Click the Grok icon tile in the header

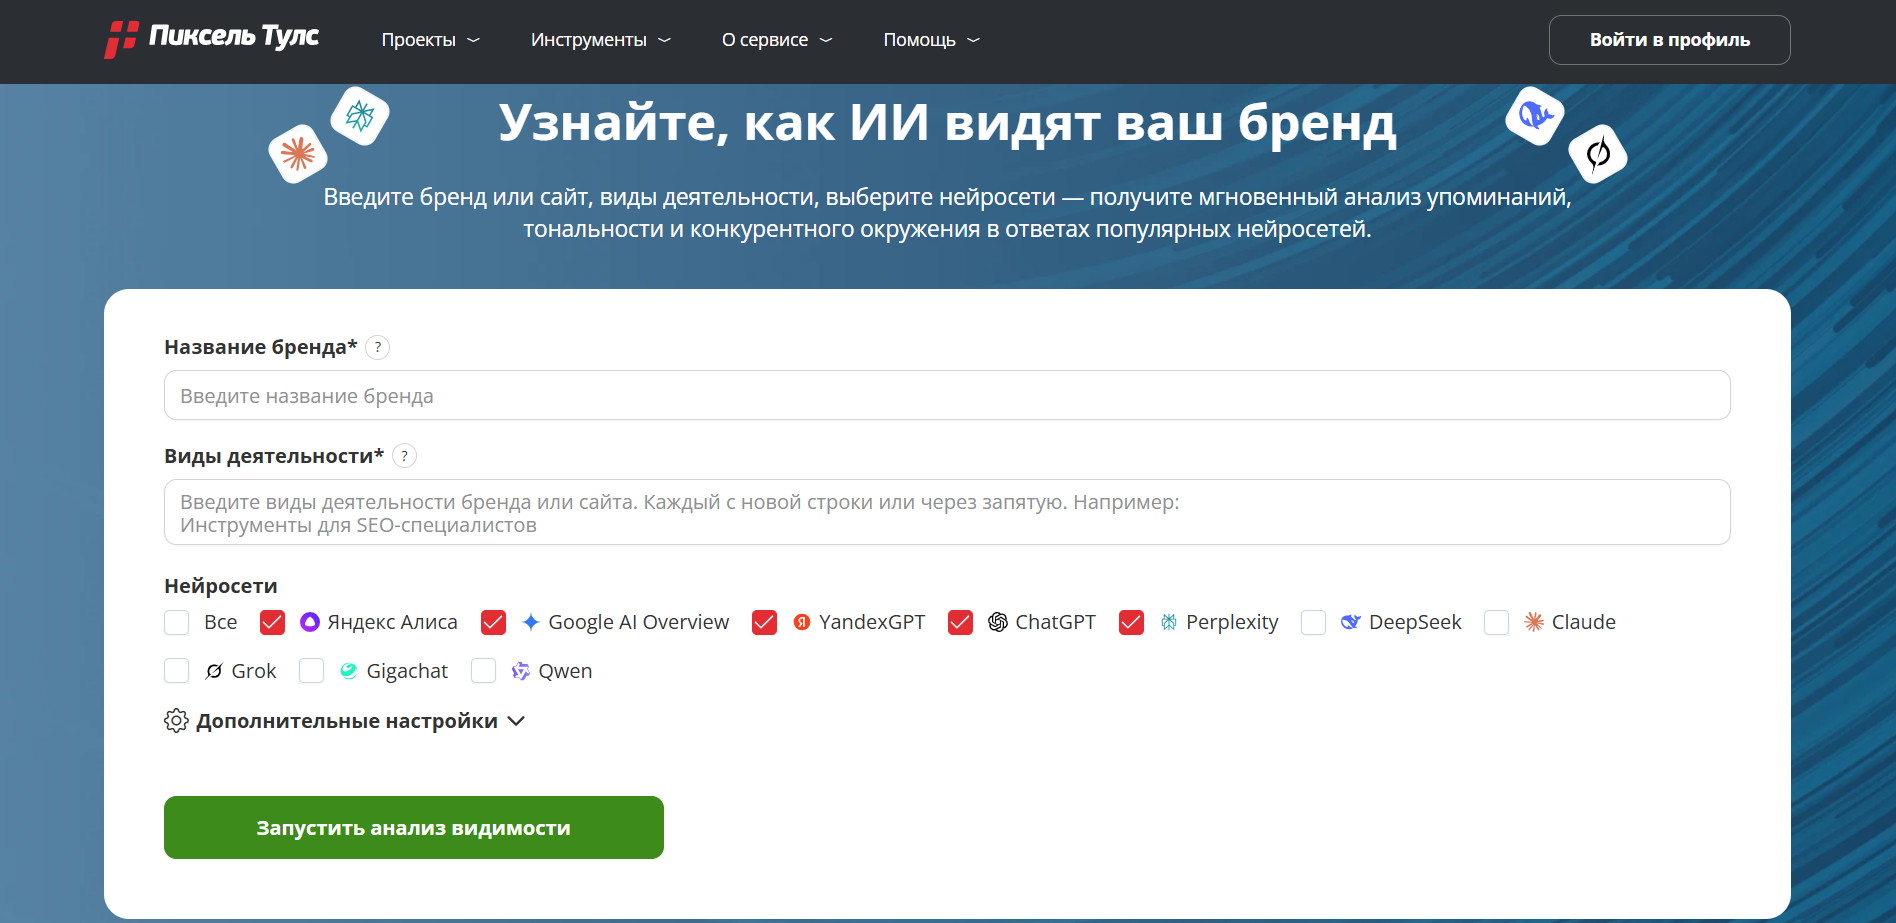[1597, 154]
